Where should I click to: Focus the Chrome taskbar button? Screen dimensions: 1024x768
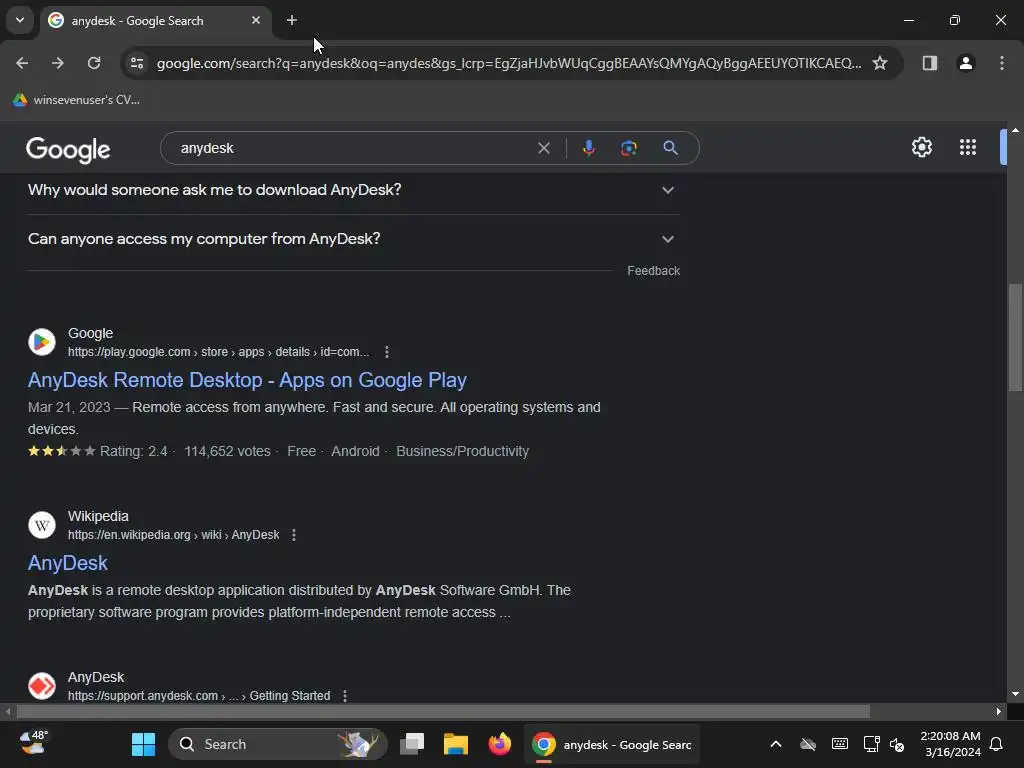pos(612,744)
